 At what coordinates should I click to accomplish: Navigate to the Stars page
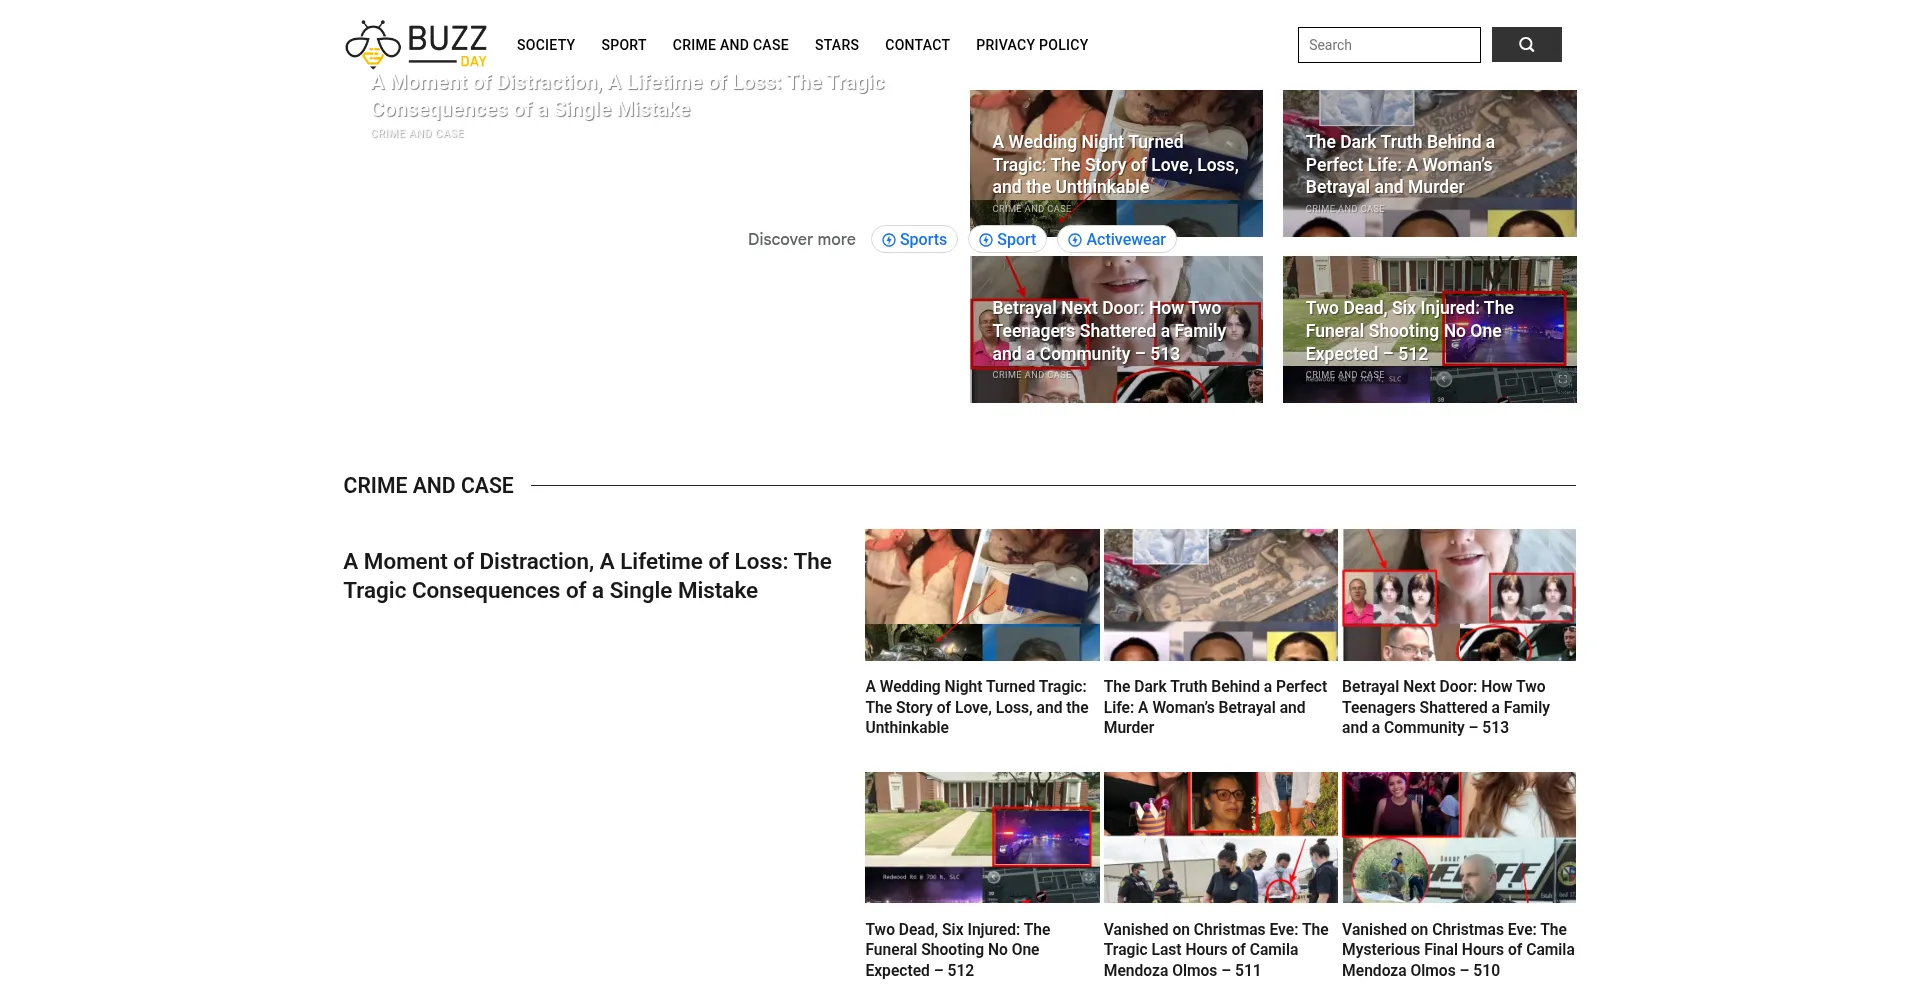click(836, 45)
